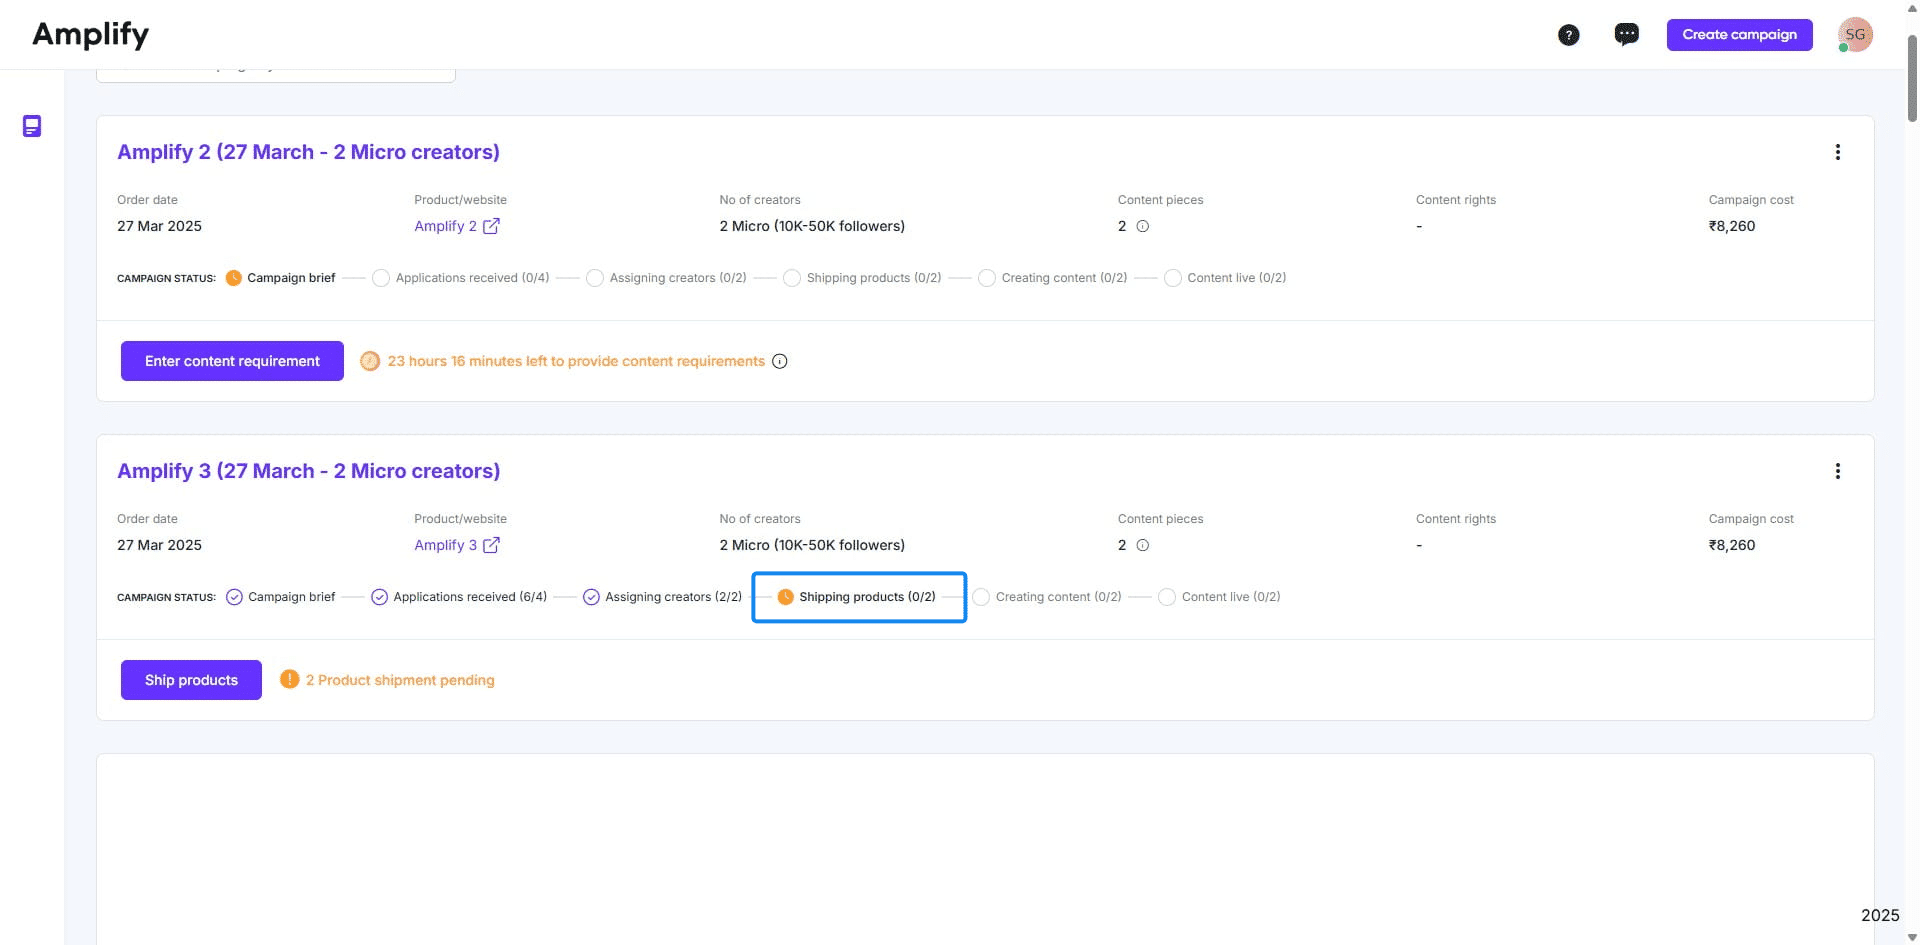Click info icon next to Amplify 3 content pieces
This screenshot has height=945, width=1920.
(x=1142, y=545)
